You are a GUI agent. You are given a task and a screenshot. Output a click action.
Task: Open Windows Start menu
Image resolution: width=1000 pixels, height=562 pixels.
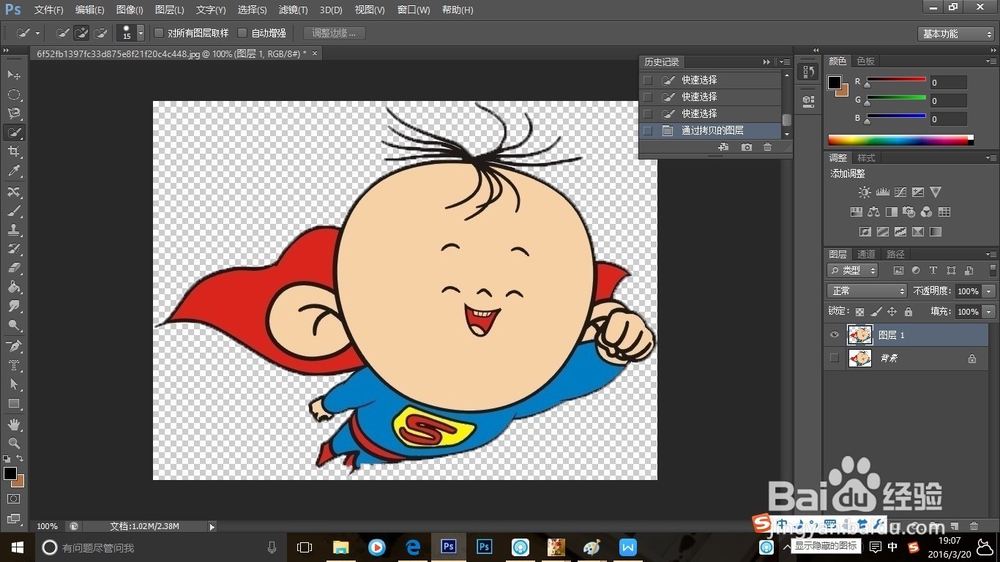click(x=17, y=547)
